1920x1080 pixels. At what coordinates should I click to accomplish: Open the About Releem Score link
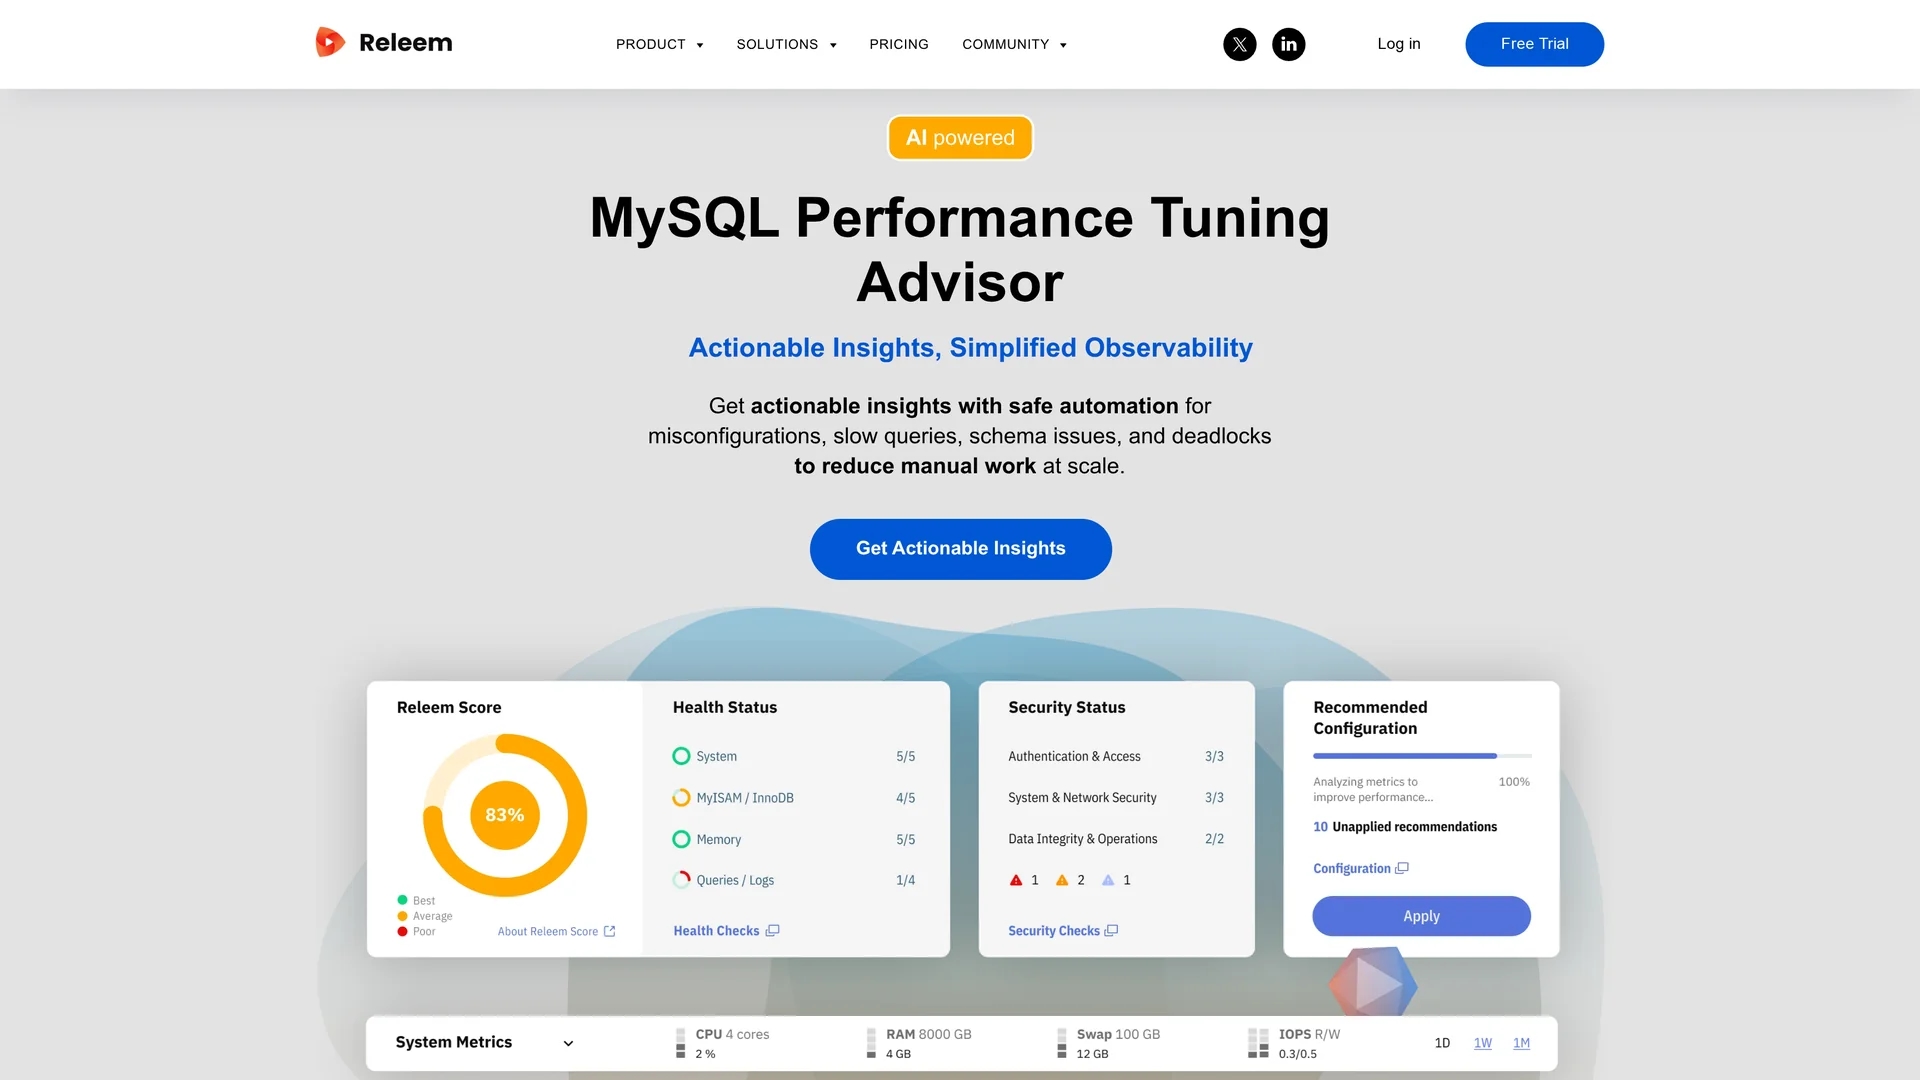pyautogui.click(x=548, y=931)
